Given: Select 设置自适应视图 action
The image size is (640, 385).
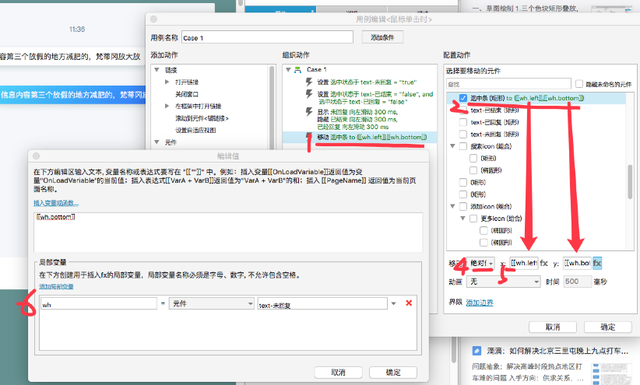Looking at the screenshot, I should 196,130.
